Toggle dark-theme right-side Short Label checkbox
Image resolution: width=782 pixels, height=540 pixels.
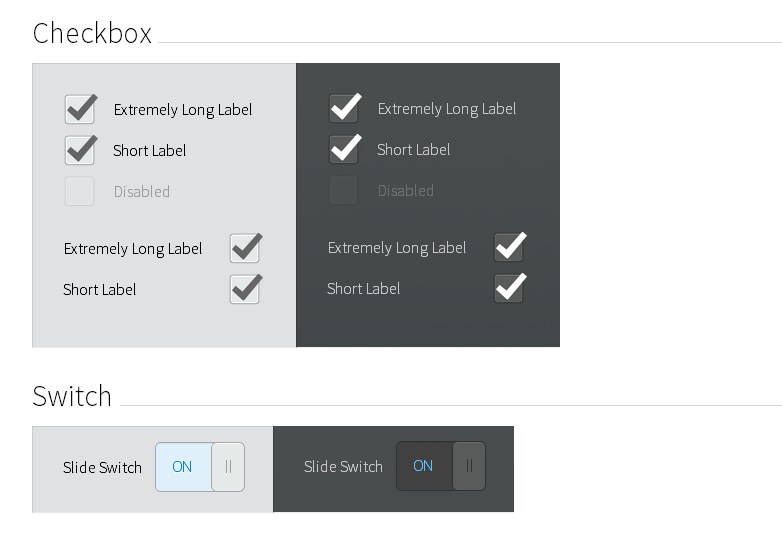pos(509,288)
